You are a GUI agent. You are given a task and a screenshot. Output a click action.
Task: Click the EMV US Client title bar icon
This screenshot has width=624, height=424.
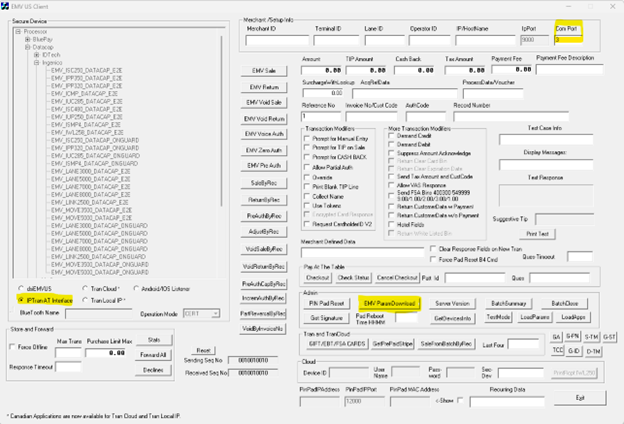[5, 6]
